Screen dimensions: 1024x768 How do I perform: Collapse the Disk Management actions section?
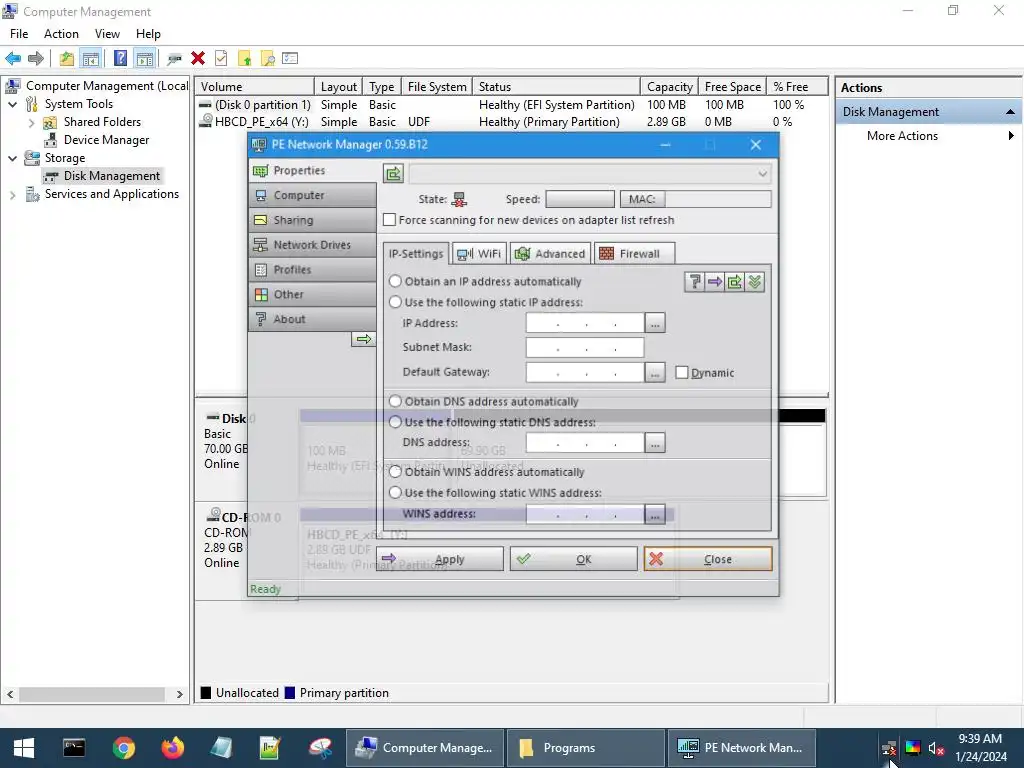(x=1010, y=112)
